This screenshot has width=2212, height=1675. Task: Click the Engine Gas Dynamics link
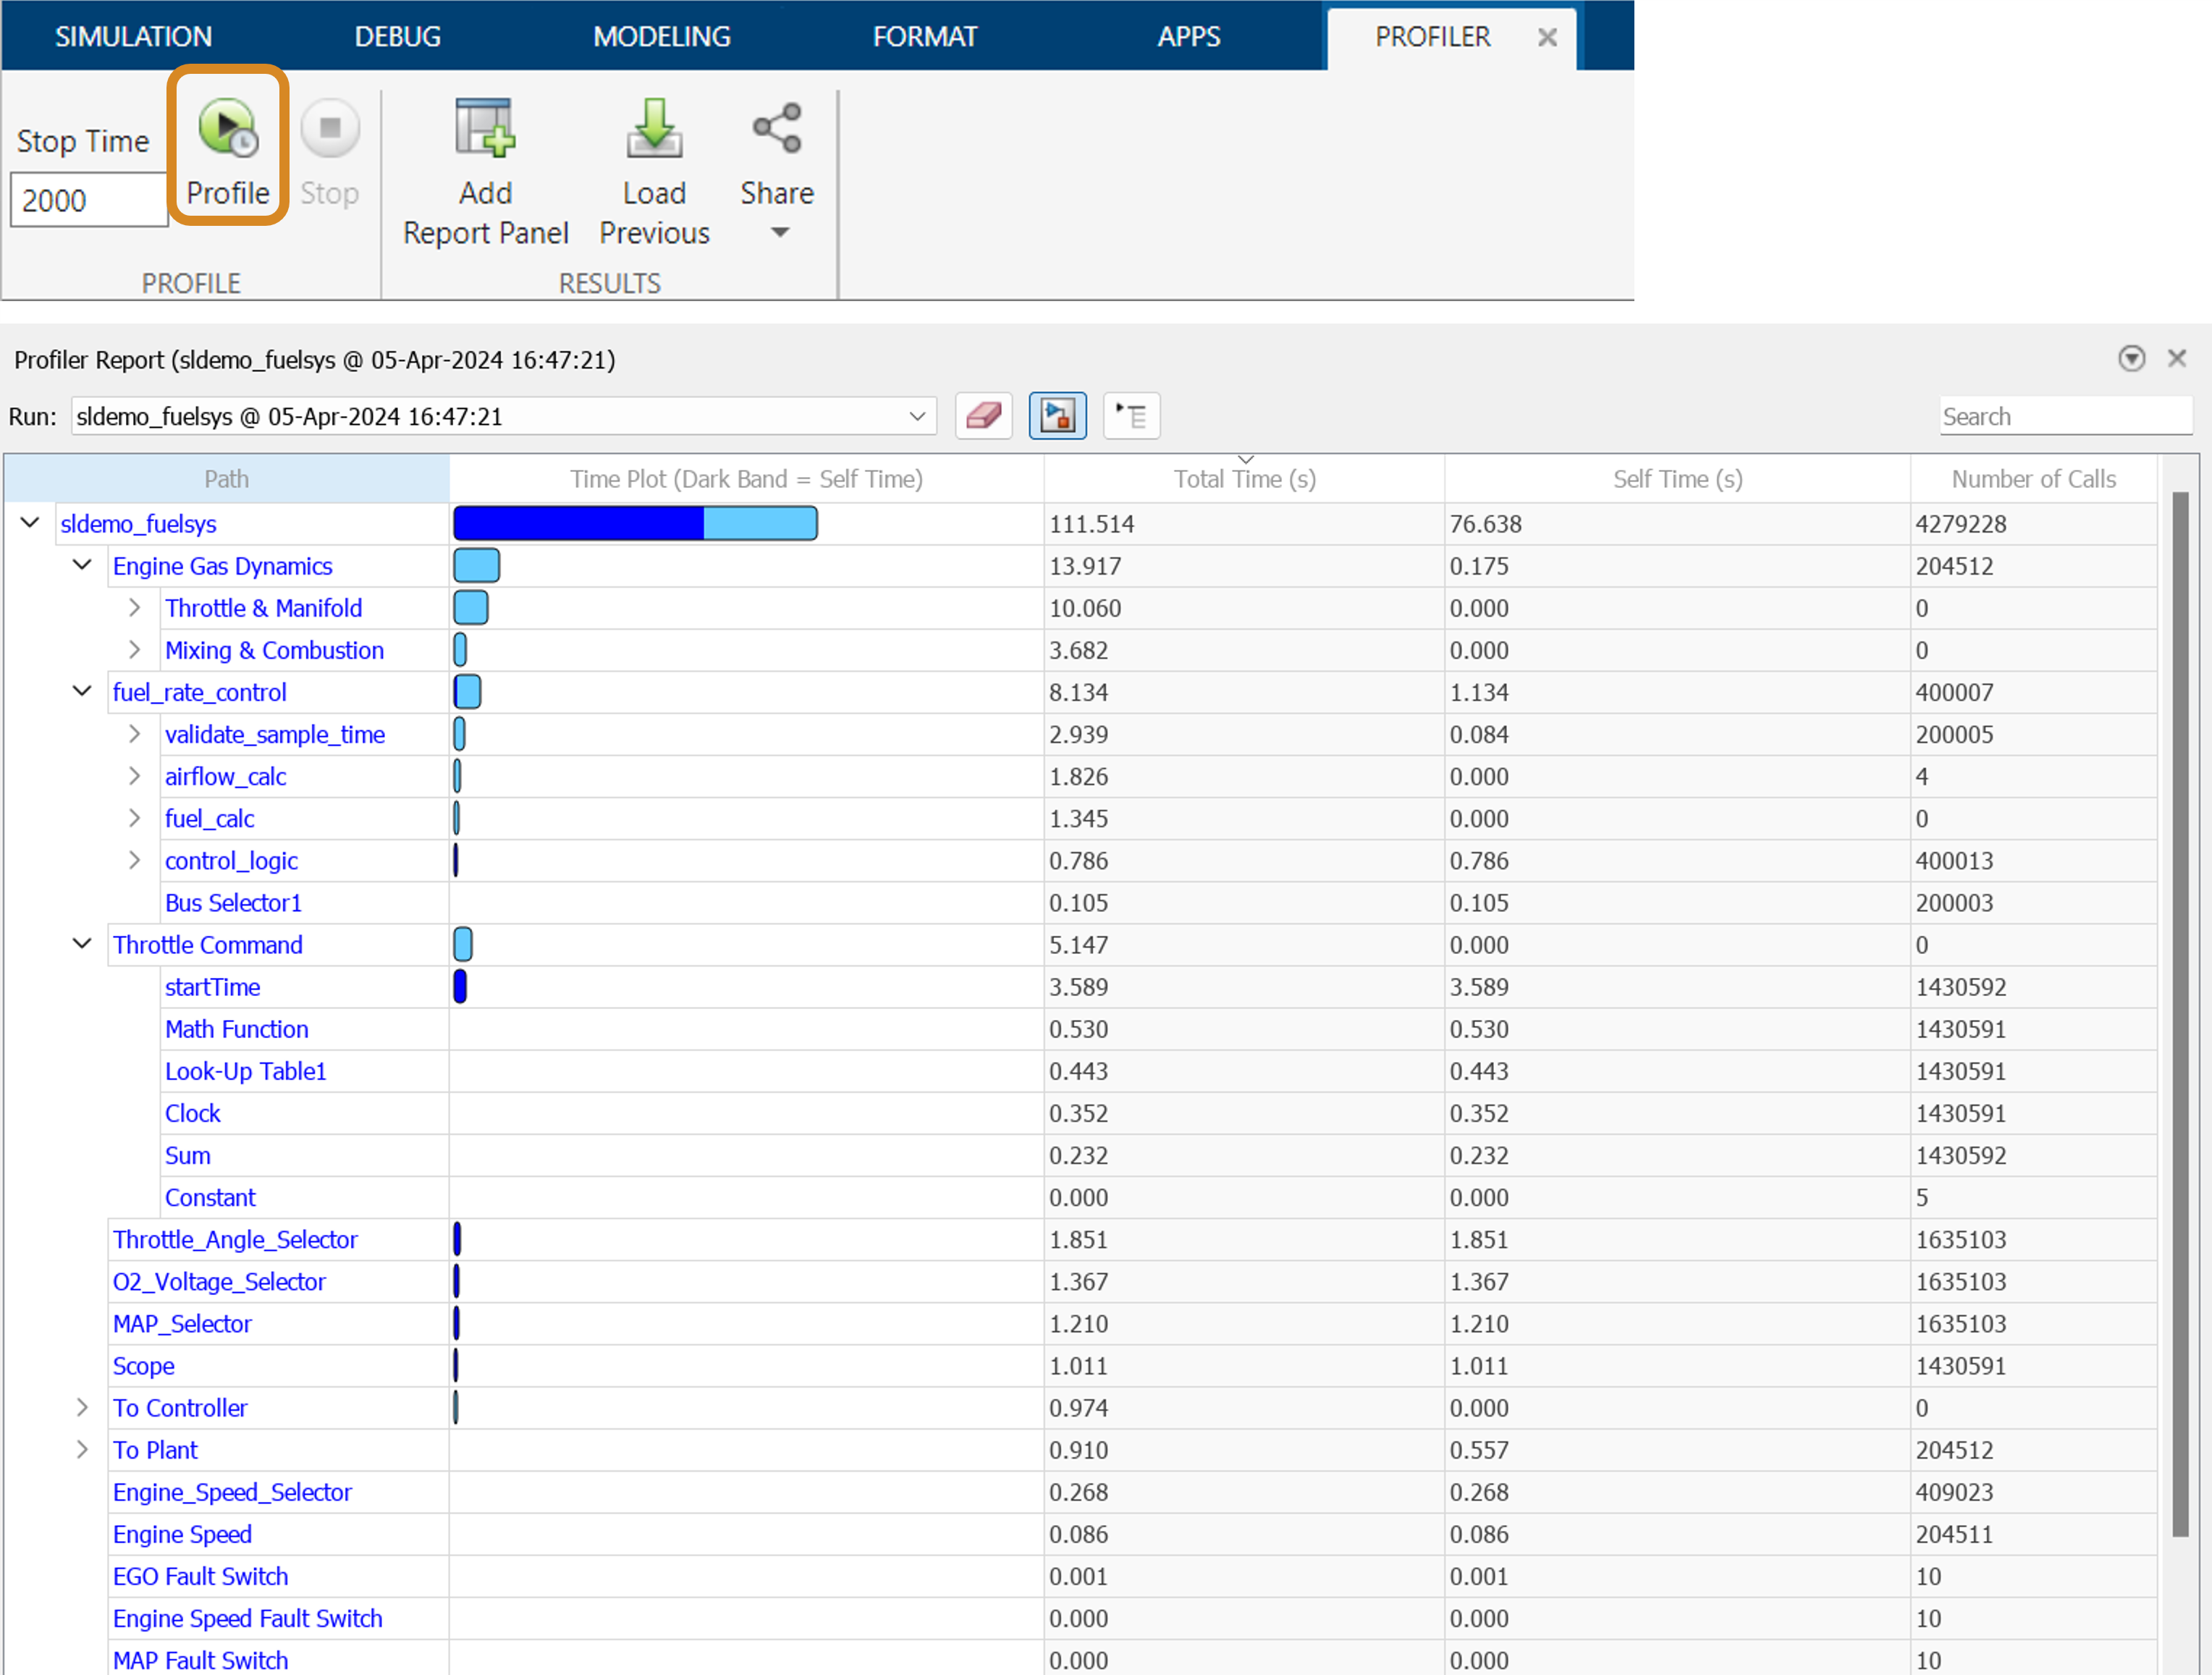pos(222,566)
